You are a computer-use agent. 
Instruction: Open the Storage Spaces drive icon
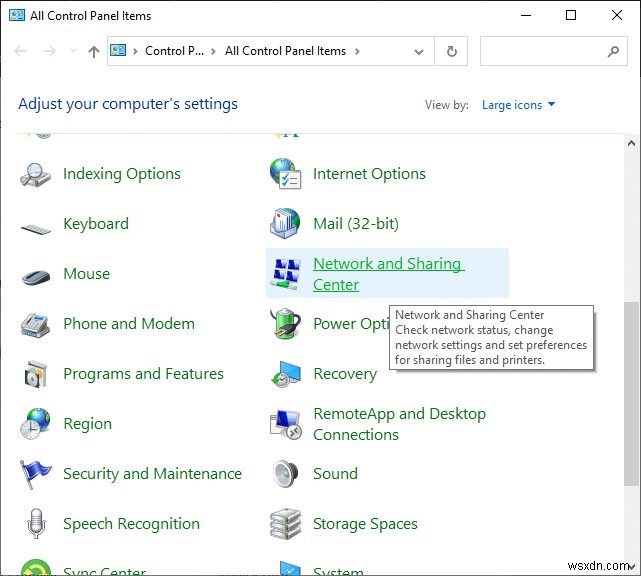[x=286, y=524]
